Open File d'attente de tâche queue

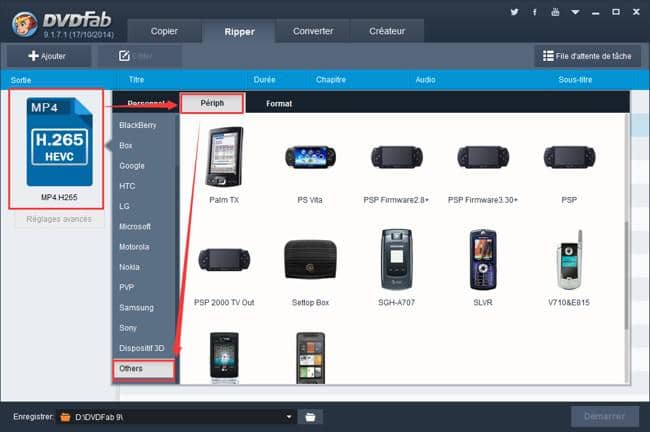pos(587,56)
